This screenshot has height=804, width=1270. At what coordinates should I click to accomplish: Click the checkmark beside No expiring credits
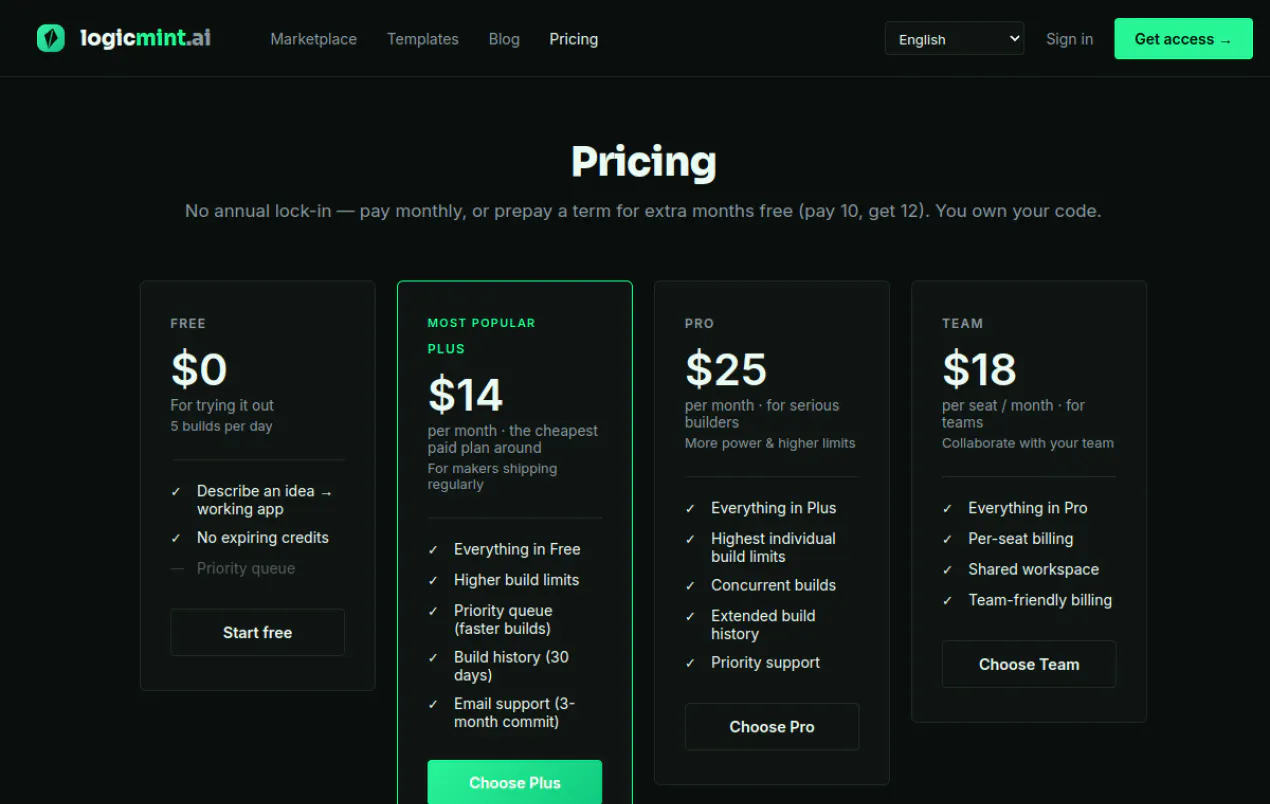click(x=176, y=538)
